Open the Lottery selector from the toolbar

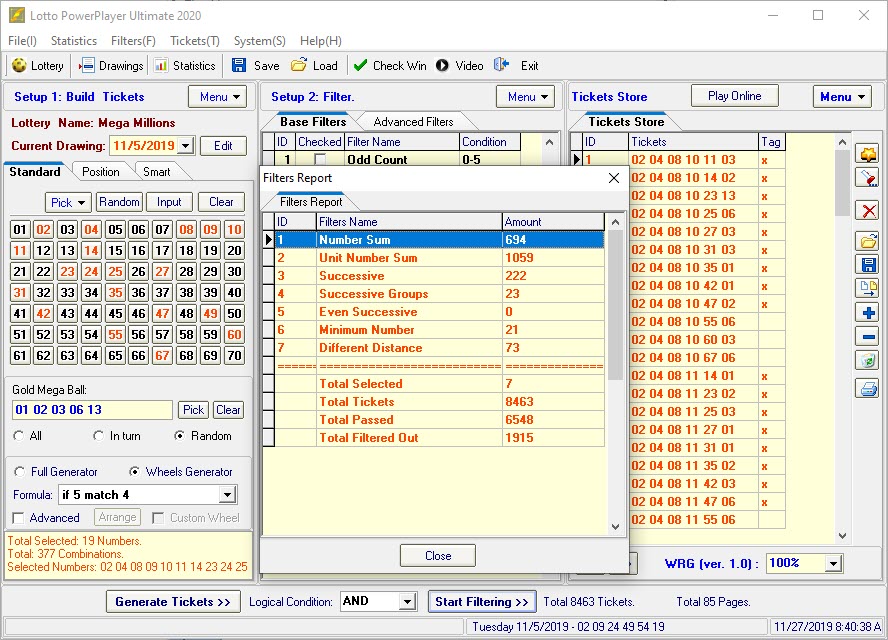pyautogui.click(x=37, y=66)
